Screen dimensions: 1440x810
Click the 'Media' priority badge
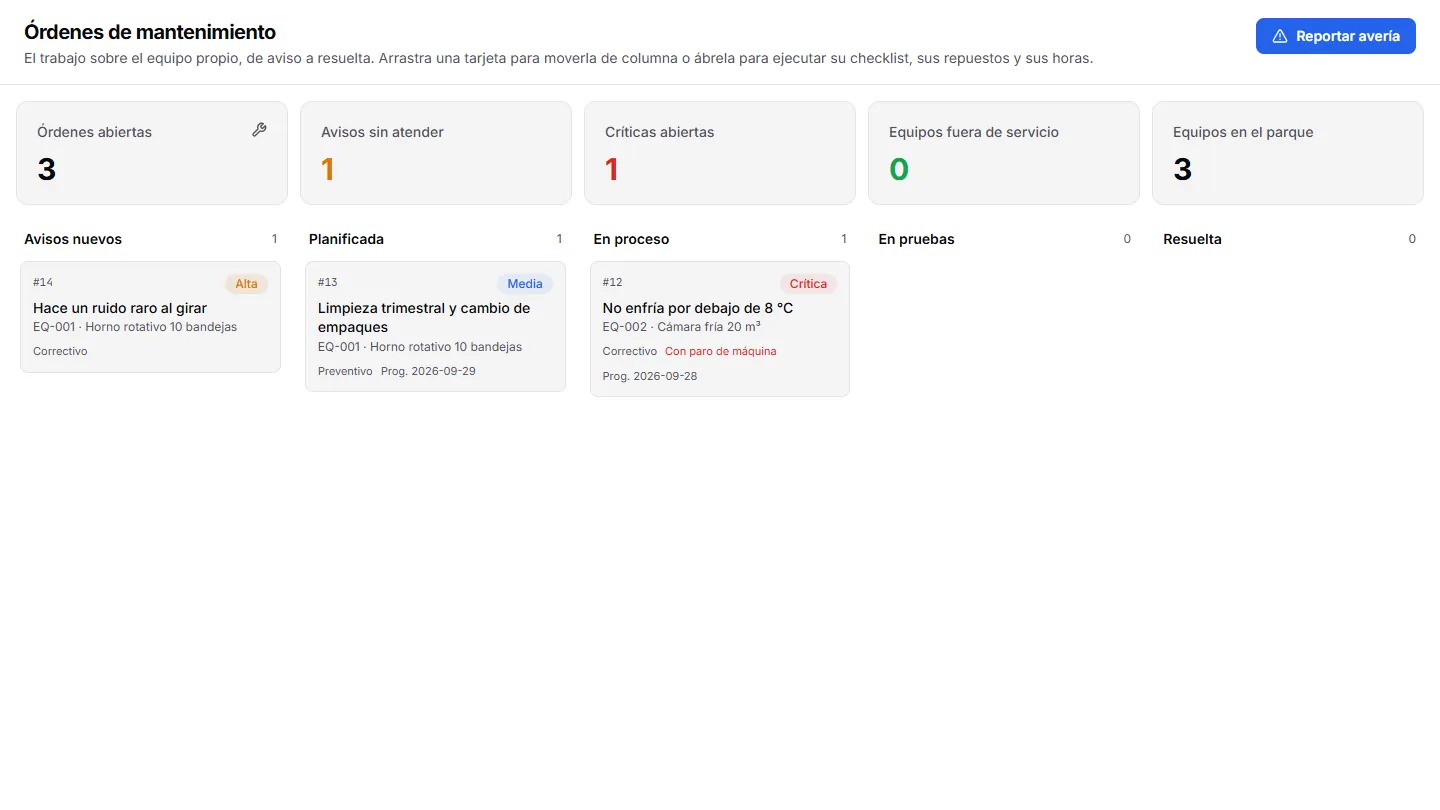pos(525,284)
